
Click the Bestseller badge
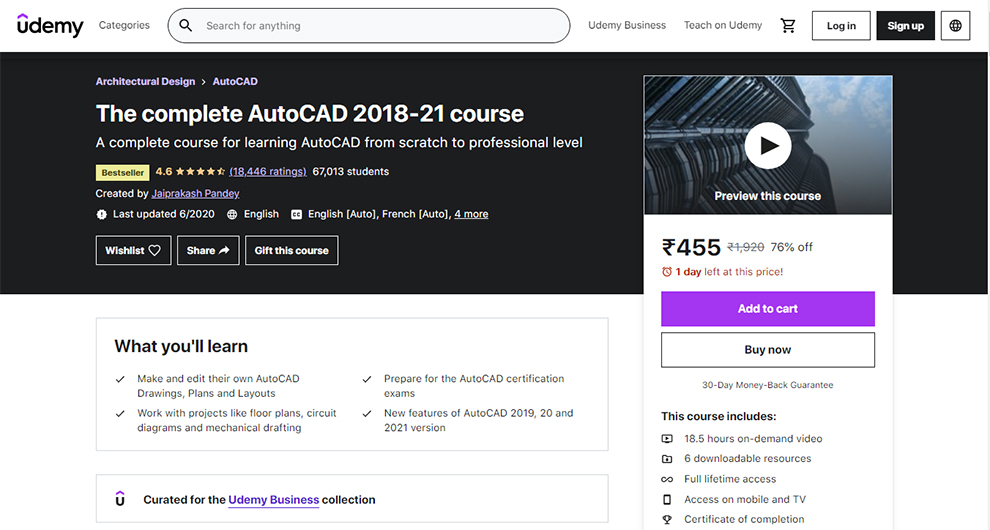click(x=122, y=172)
